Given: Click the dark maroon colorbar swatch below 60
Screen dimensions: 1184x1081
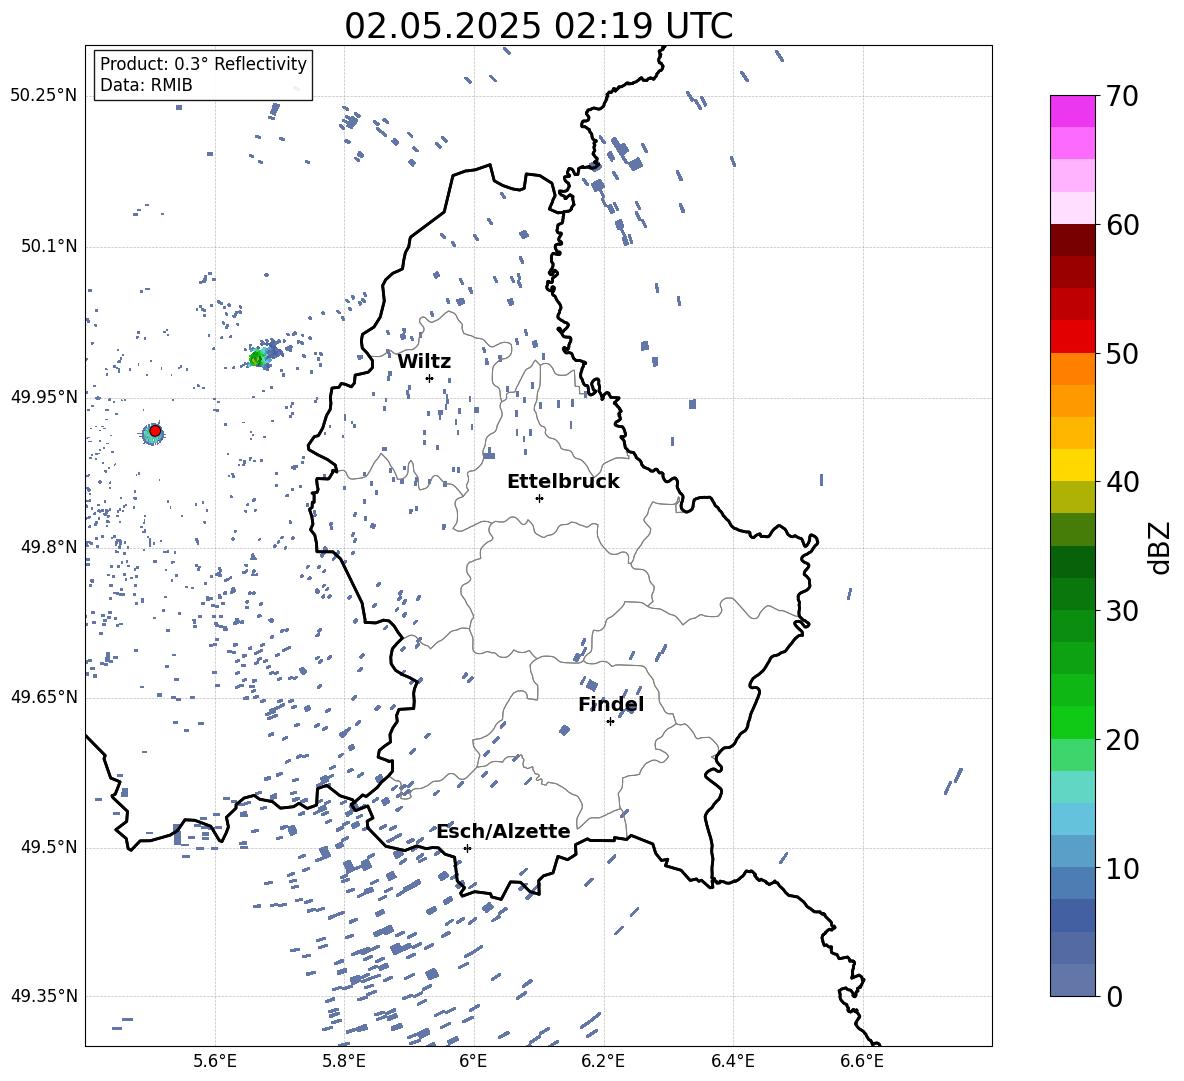Looking at the screenshot, I should coord(1072,241).
